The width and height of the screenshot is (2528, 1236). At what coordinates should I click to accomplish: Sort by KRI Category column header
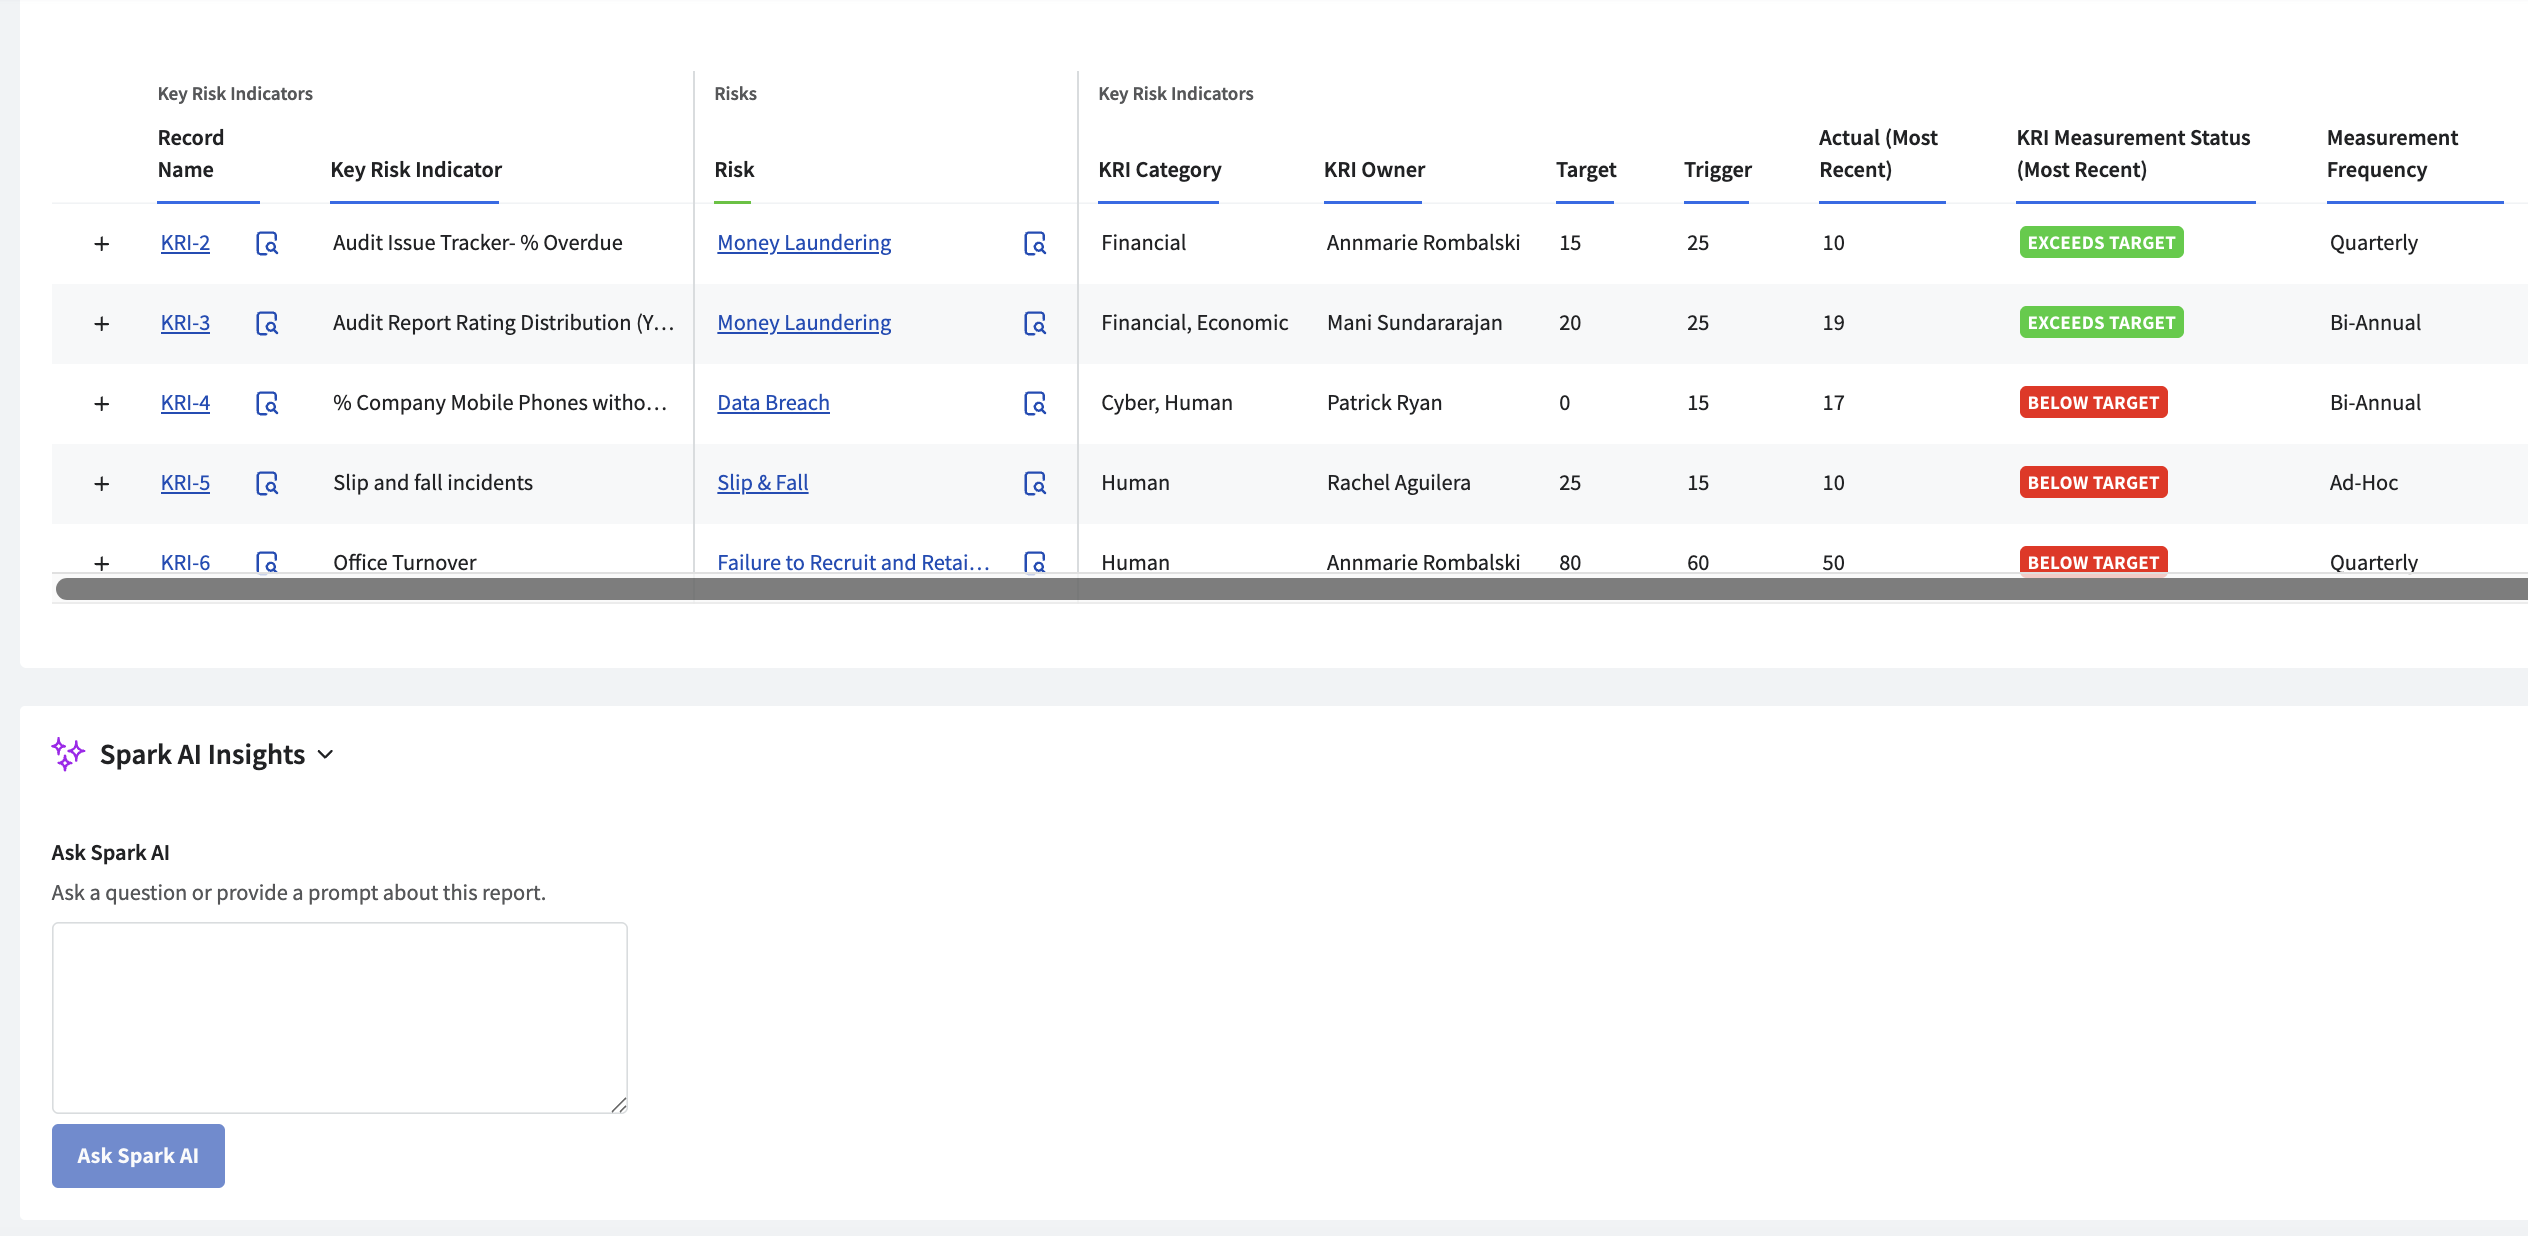1159,170
